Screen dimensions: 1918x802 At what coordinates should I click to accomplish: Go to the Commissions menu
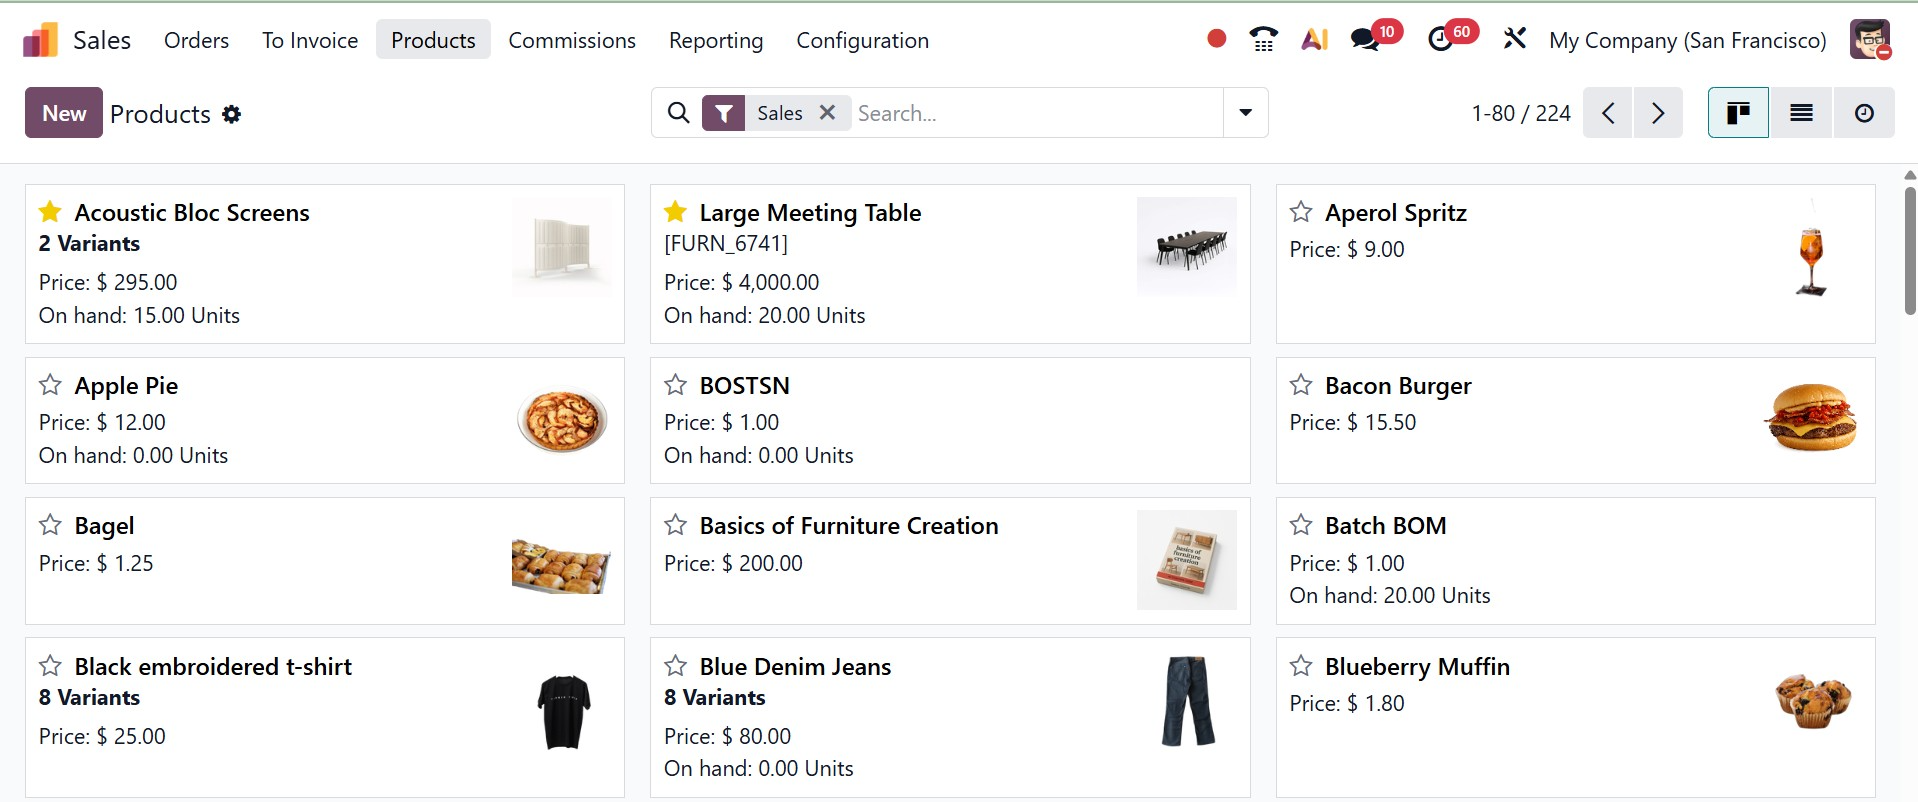pyautogui.click(x=572, y=40)
